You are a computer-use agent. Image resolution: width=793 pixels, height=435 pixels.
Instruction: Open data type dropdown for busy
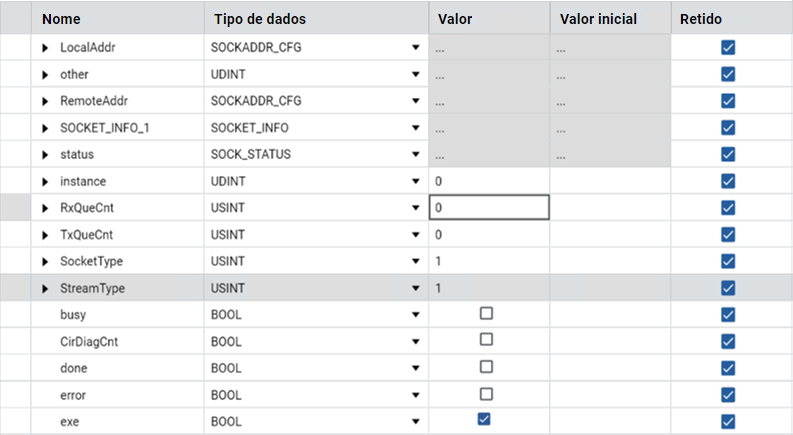415,314
